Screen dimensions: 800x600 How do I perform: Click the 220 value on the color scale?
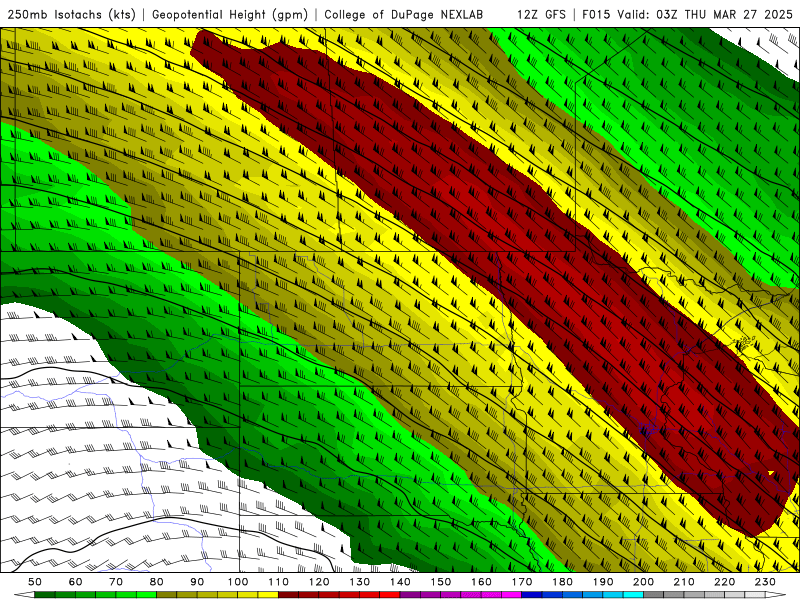click(x=724, y=582)
